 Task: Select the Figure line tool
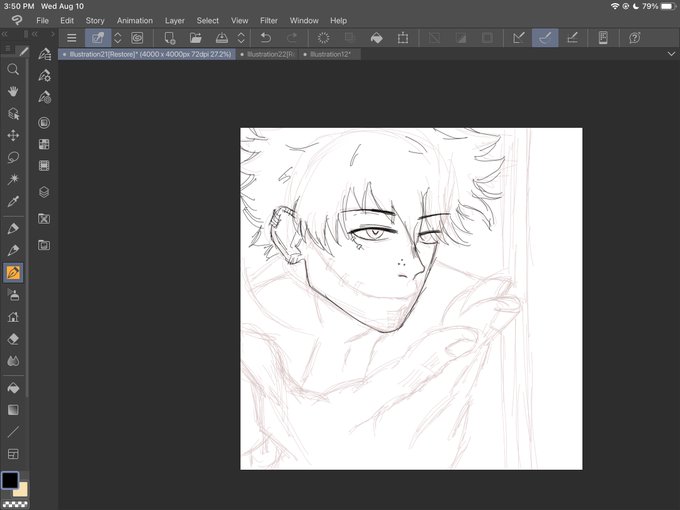point(13,432)
